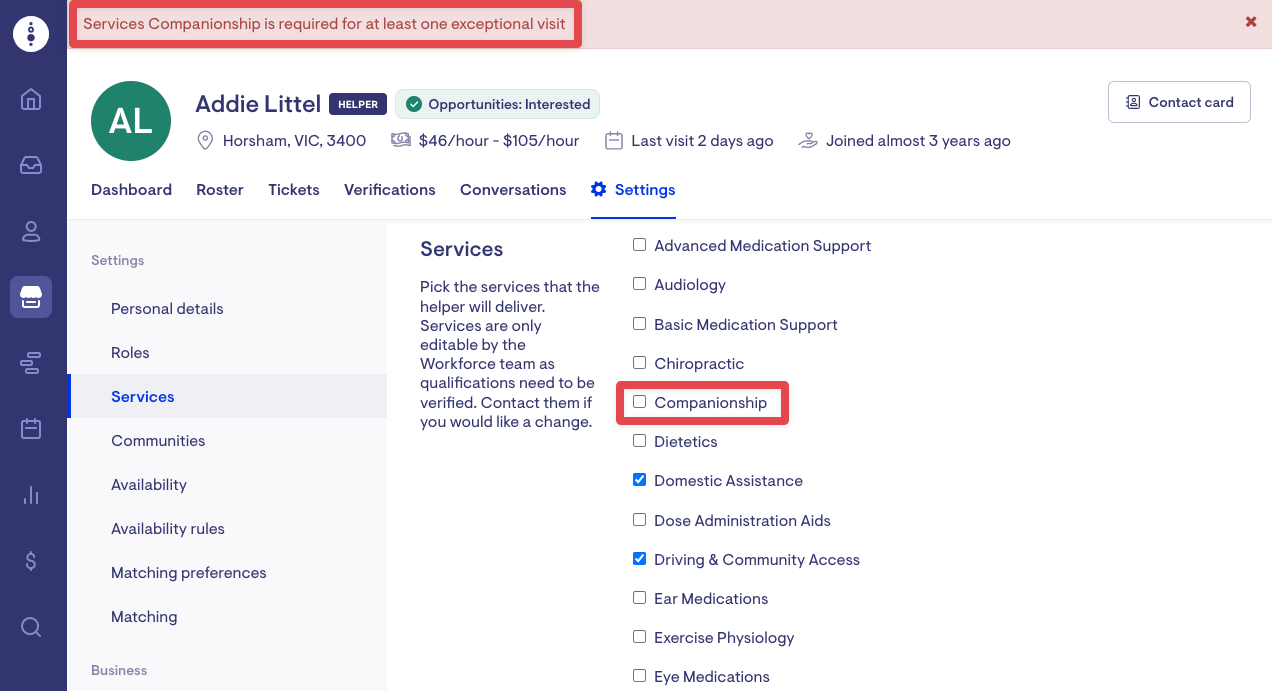The height and width of the screenshot is (691, 1272).
Task: Open the search magnifier icon
Action: pyautogui.click(x=31, y=627)
